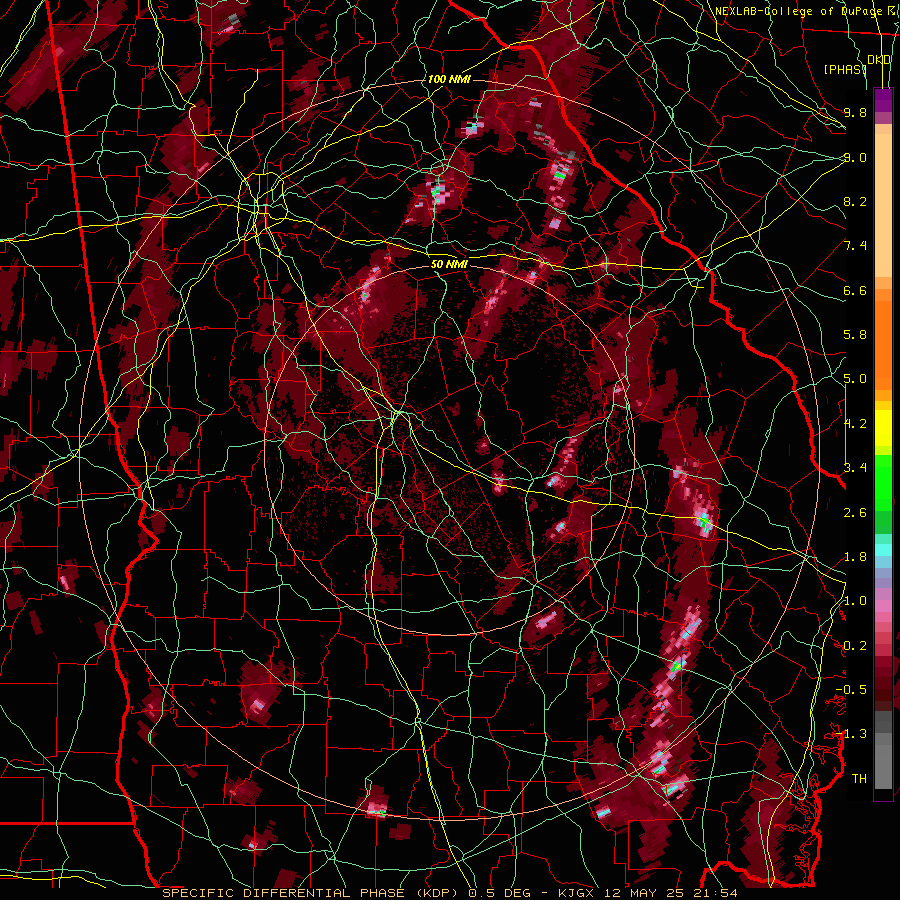
Task: Click the "100 NMI" range ring label
Action: tap(449, 79)
